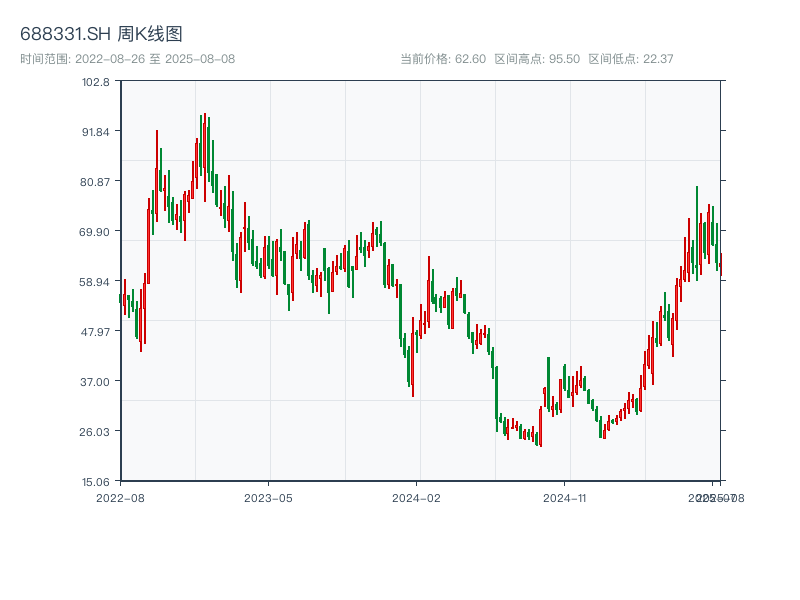
Task: Click the 91.84 y-axis label
Action: [96, 132]
